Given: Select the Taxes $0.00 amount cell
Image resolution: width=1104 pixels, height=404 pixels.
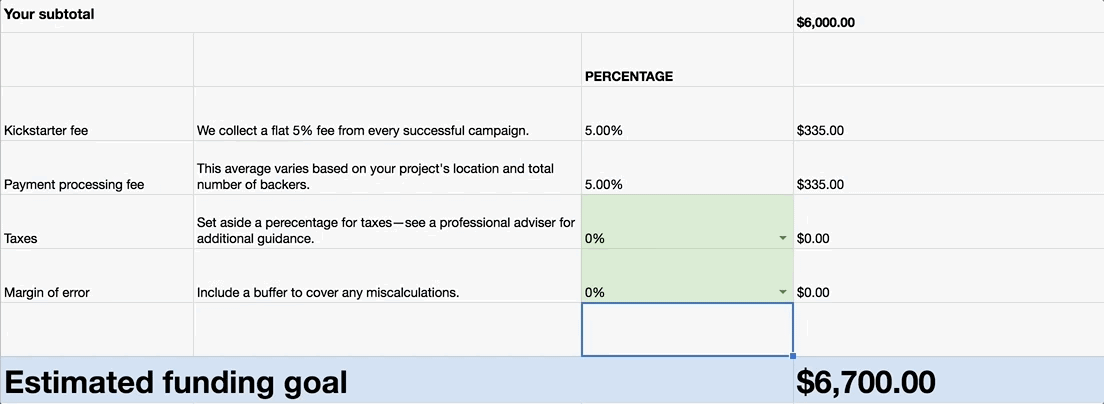Looking at the screenshot, I should pyautogui.click(x=948, y=222).
